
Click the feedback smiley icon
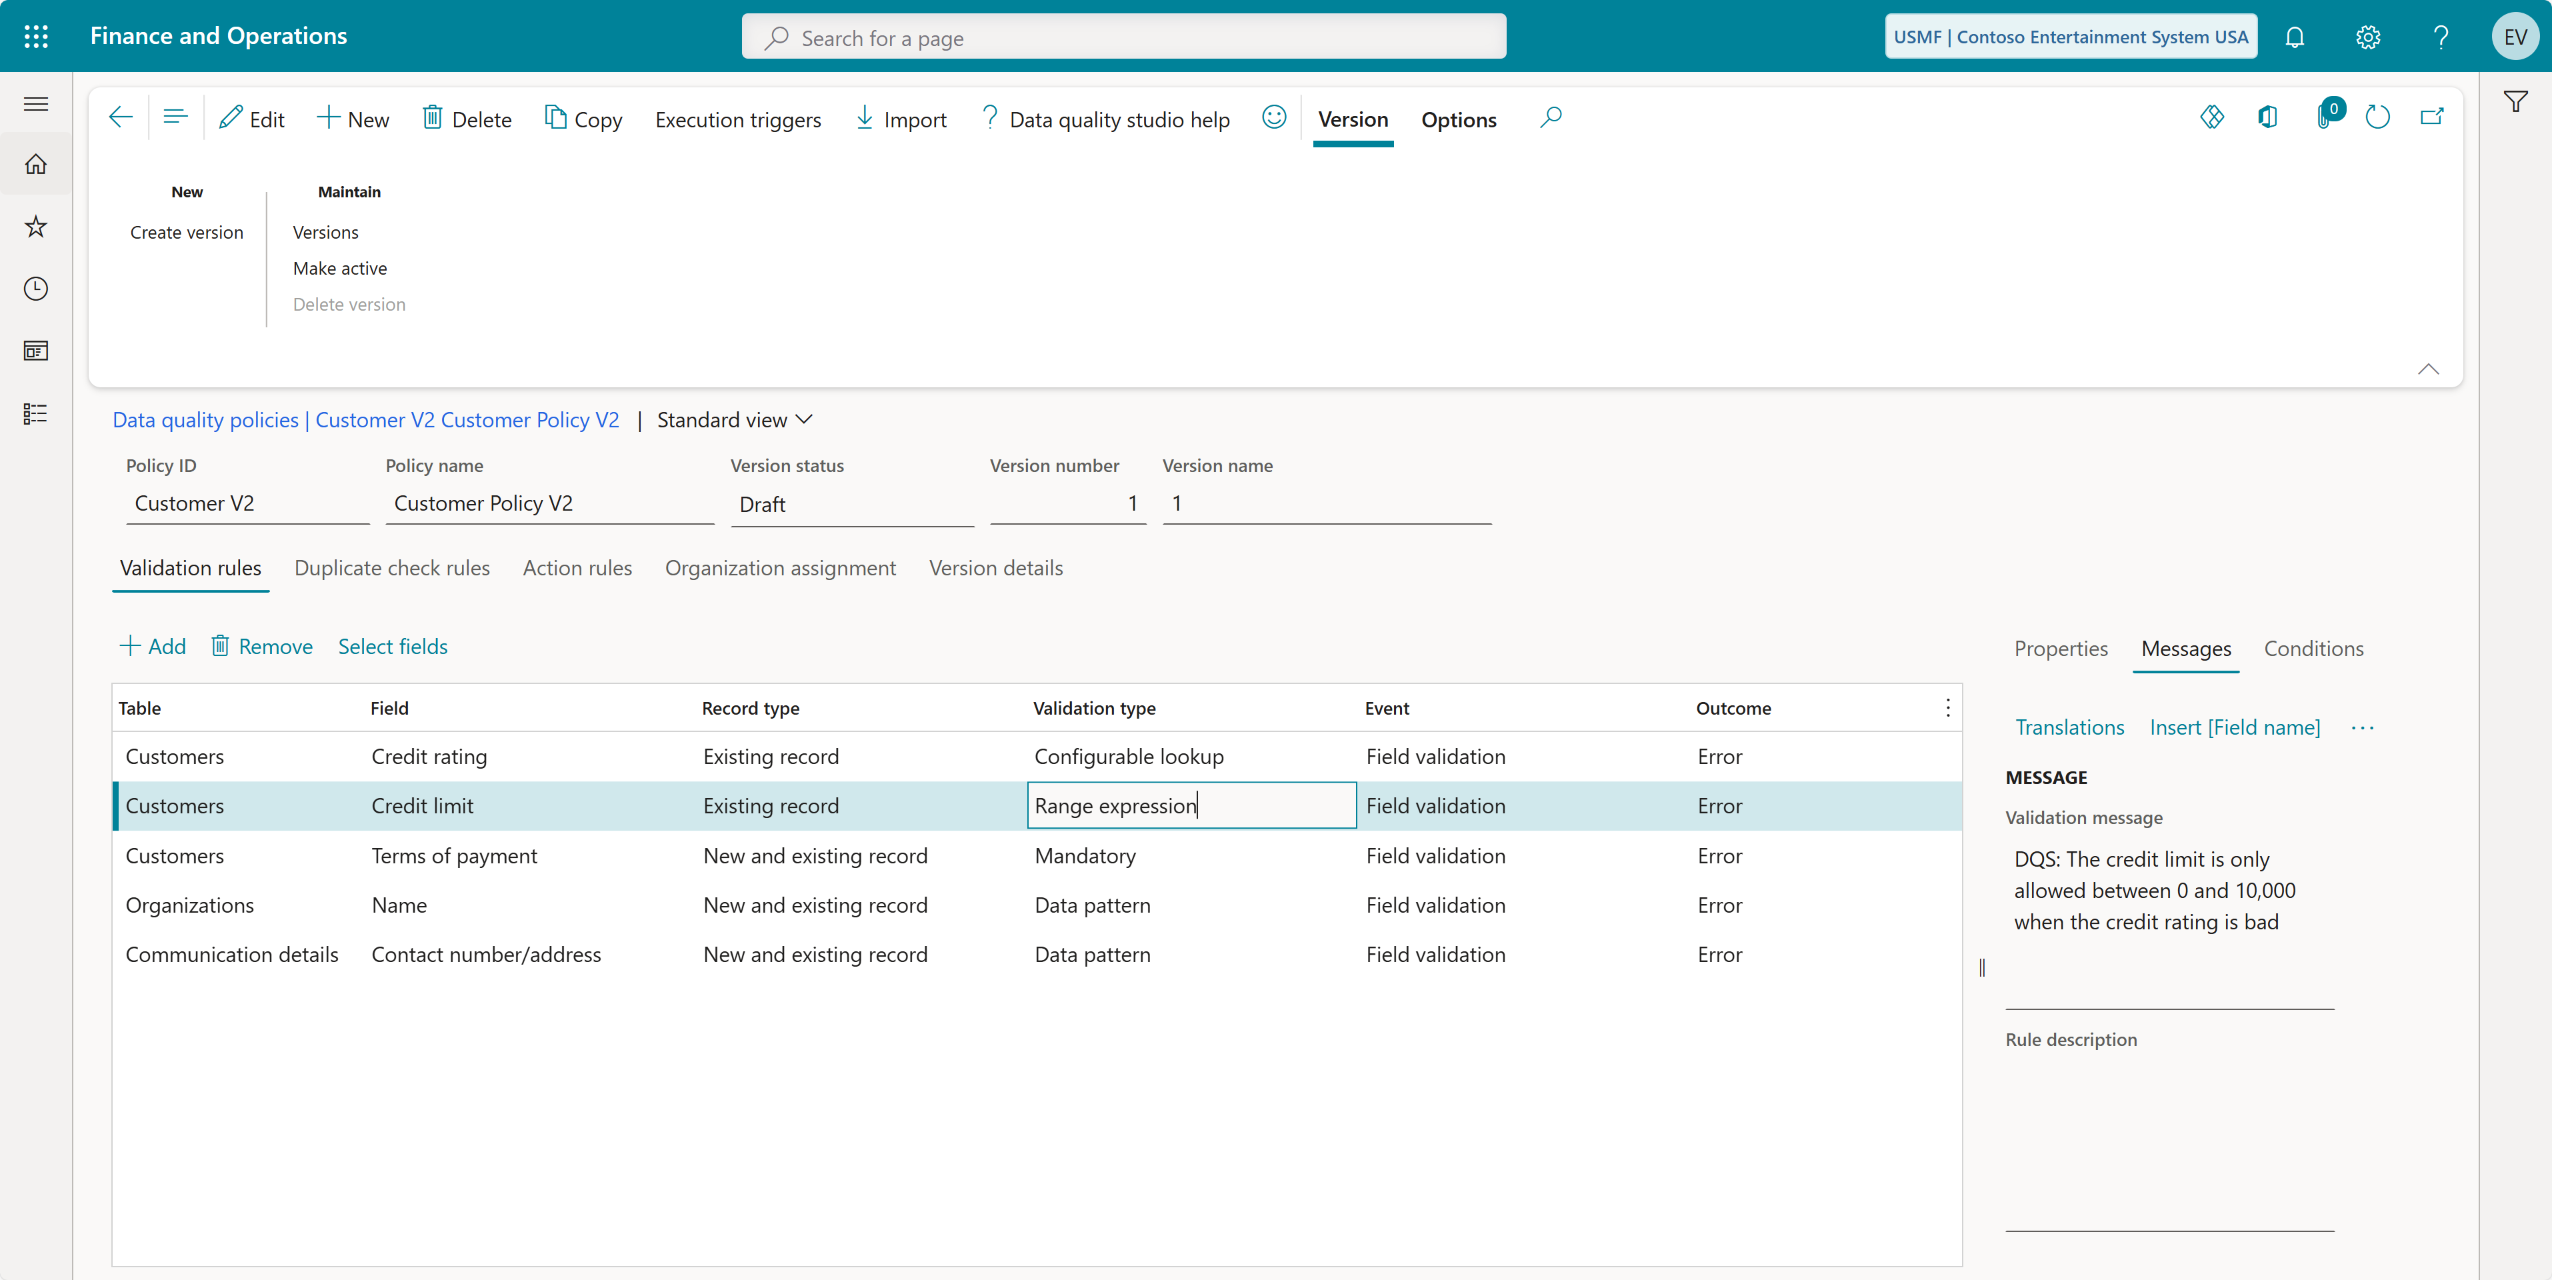tap(1274, 118)
